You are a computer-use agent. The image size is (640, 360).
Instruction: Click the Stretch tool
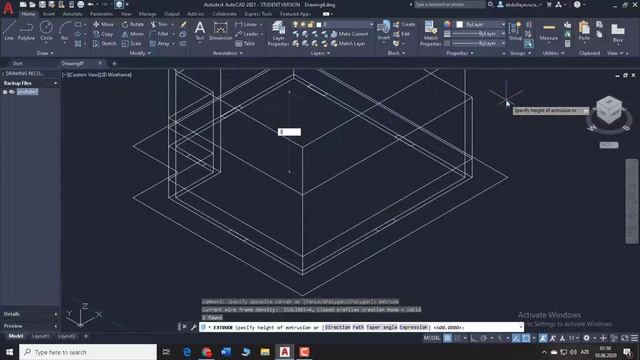point(104,44)
